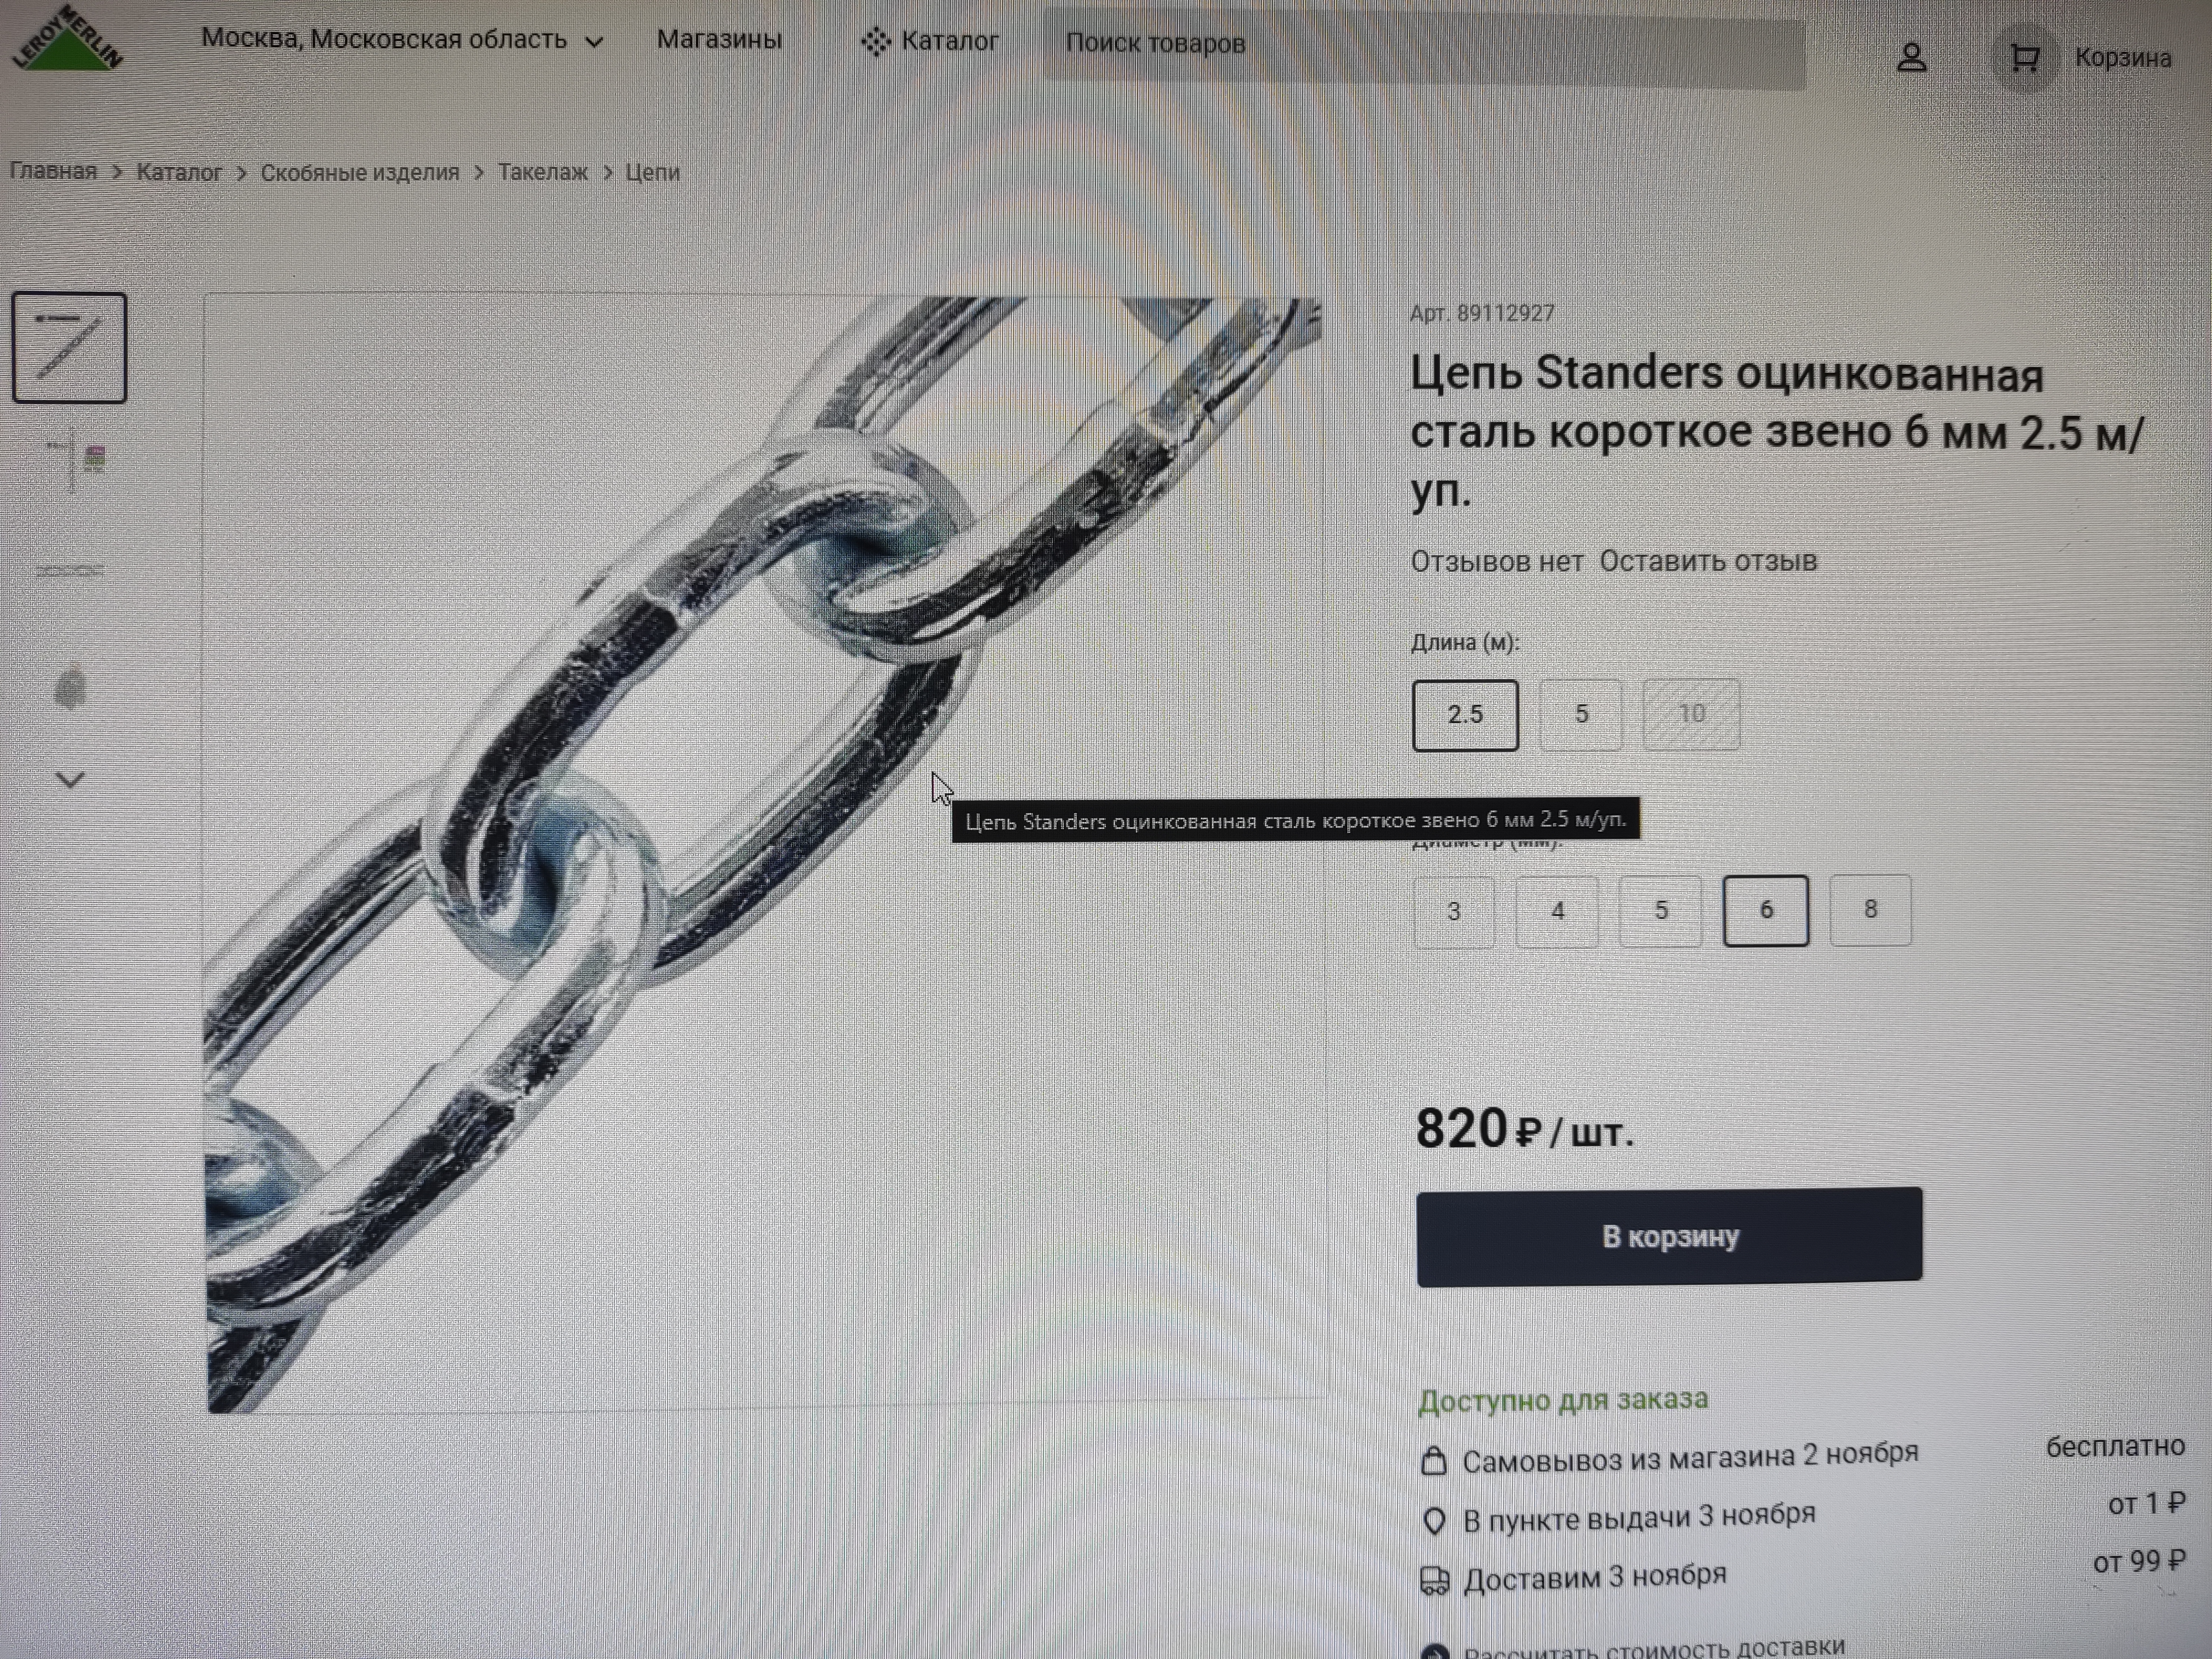2212x1659 pixels.
Task: Click the store pickup bag icon
Action: (1434, 1461)
